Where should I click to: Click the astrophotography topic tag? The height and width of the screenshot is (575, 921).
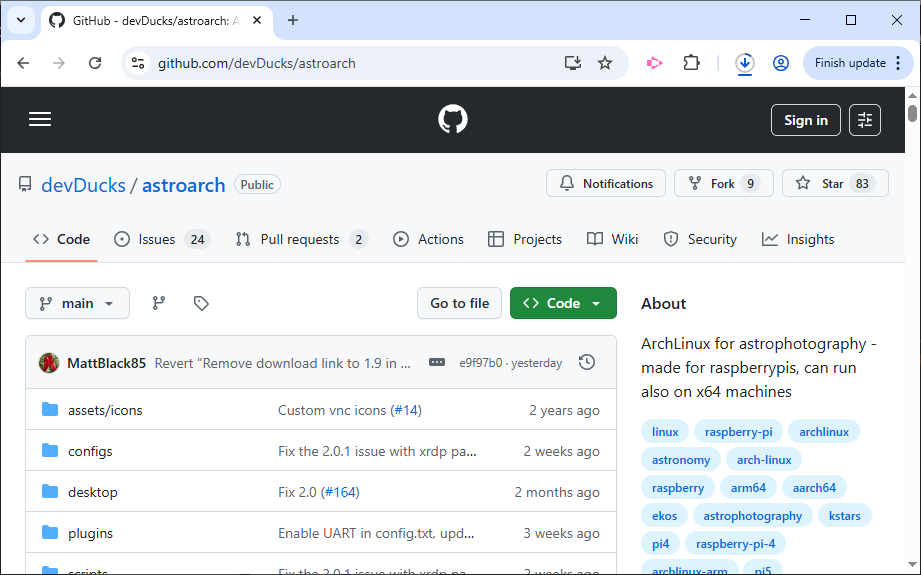tap(752, 516)
